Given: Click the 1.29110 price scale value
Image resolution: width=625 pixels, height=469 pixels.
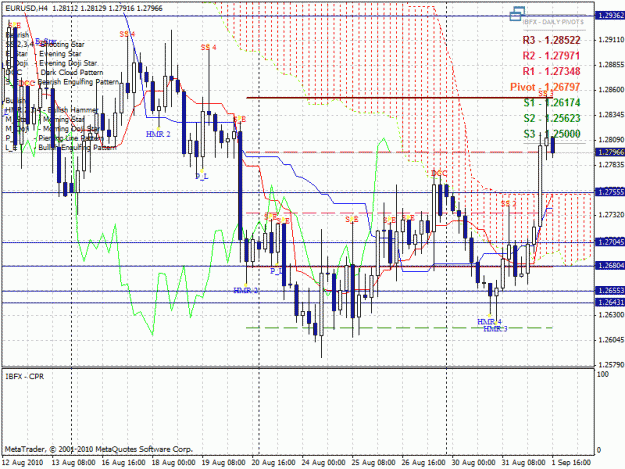Looking at the screenshot, I should (x=611, y=40).
